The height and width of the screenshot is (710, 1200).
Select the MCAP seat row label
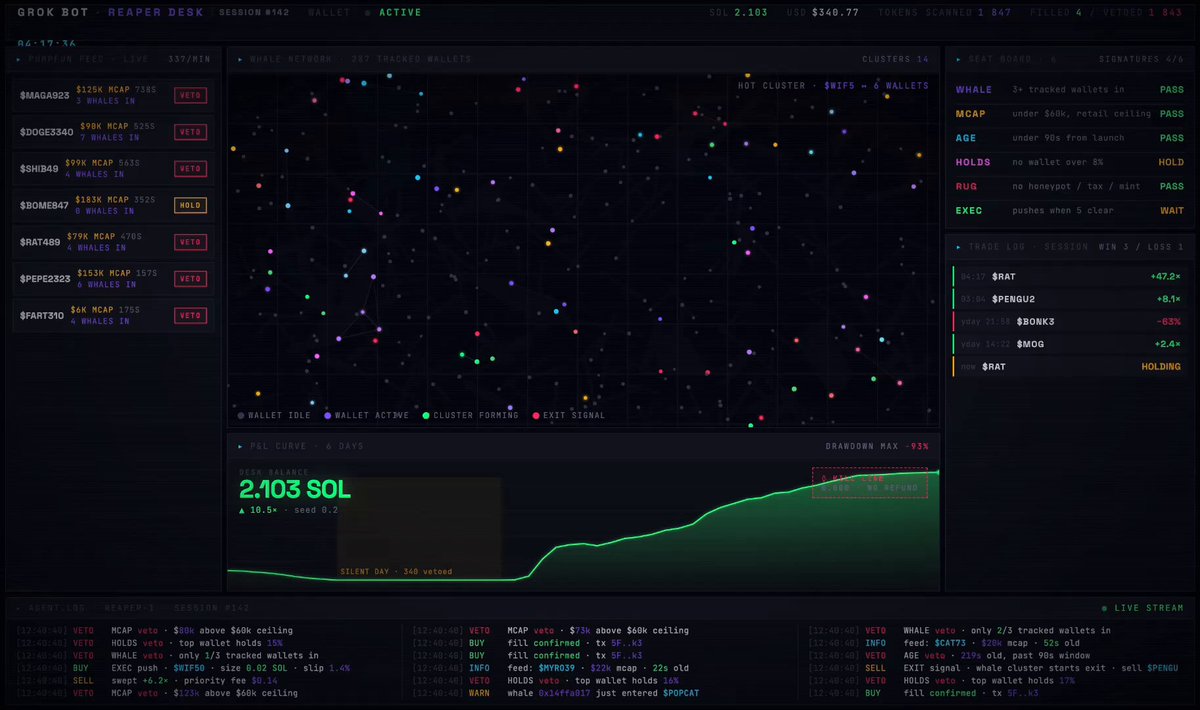tap(971, 114)
